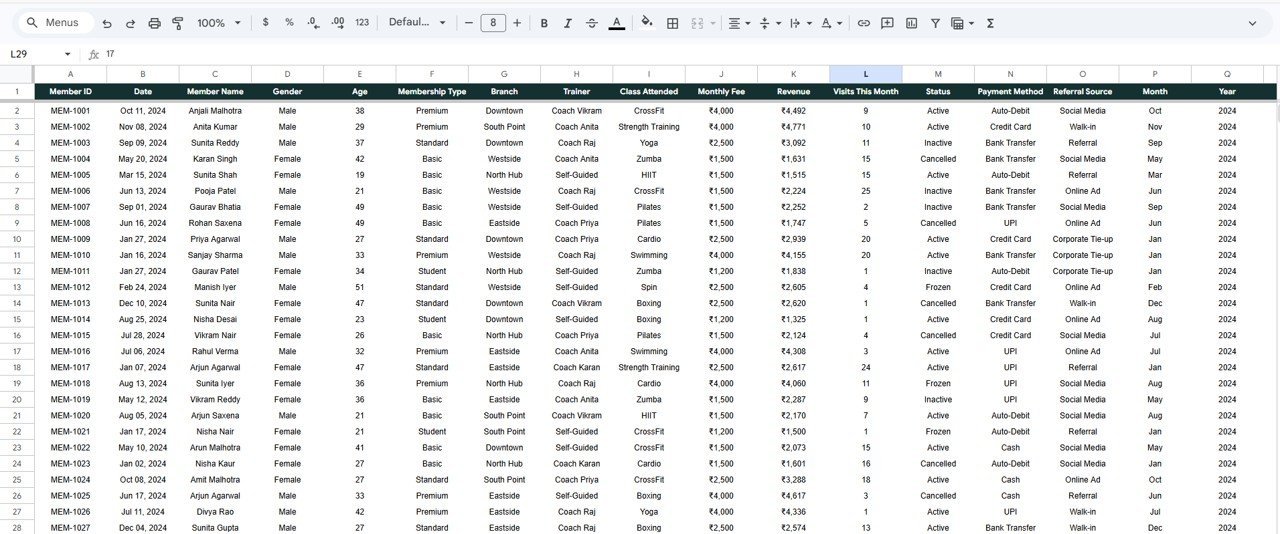1280x534 pixels.
Task: Click the Functions sigma icon
Action: [x=990, y=23]
